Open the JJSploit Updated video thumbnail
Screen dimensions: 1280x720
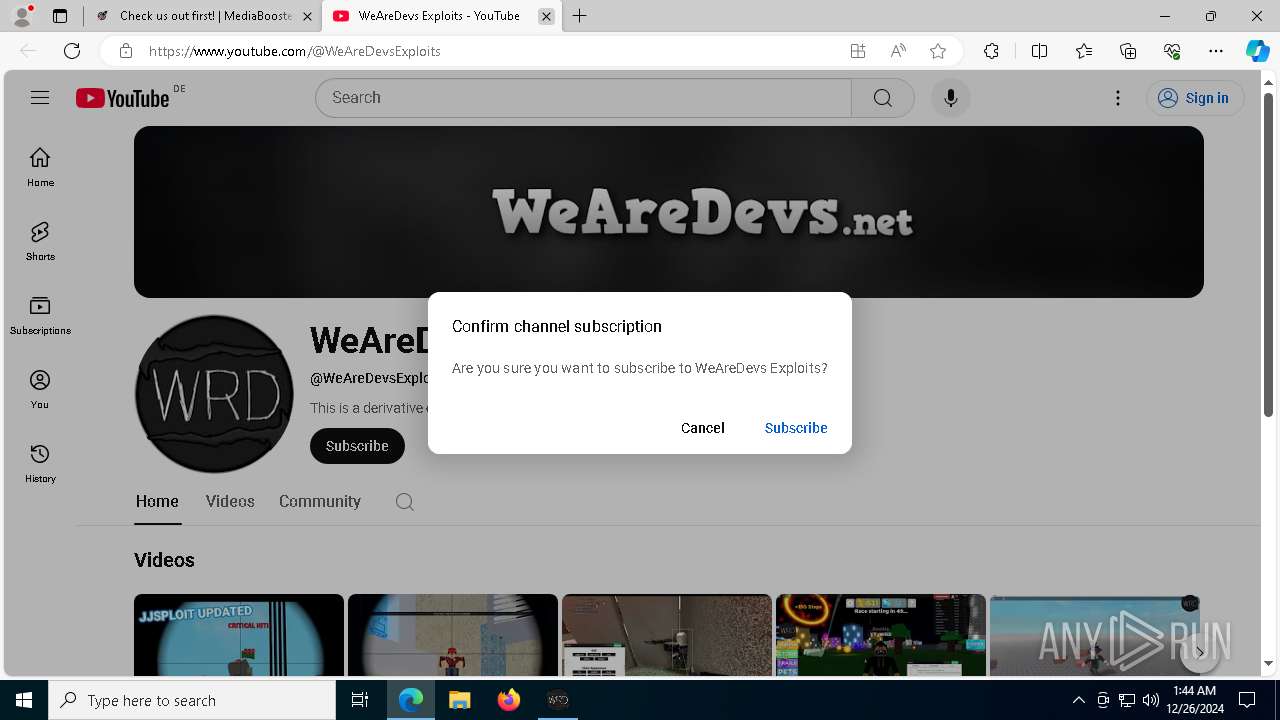(x=239, y=635)
